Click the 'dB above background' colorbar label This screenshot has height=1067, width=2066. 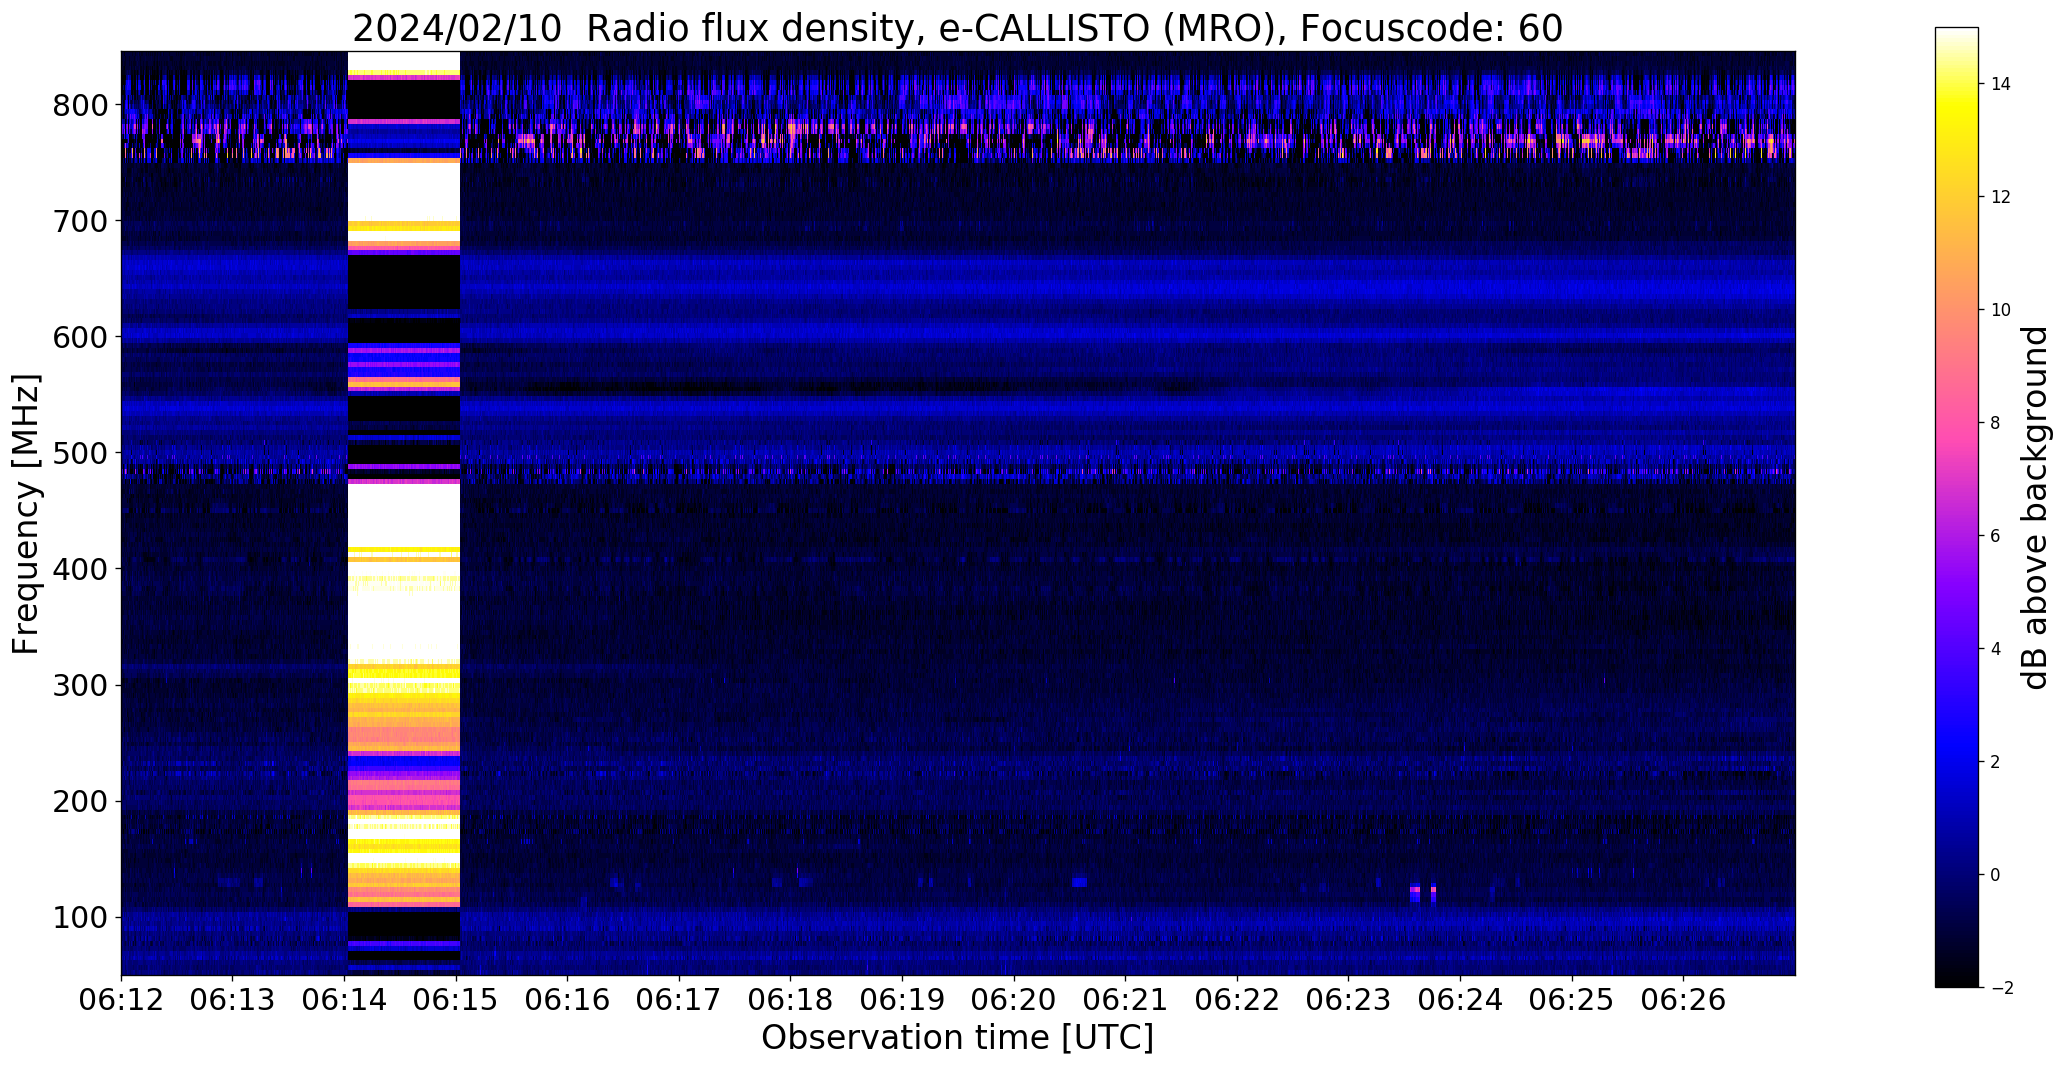pyautogui.click(x=2036, y=508)
